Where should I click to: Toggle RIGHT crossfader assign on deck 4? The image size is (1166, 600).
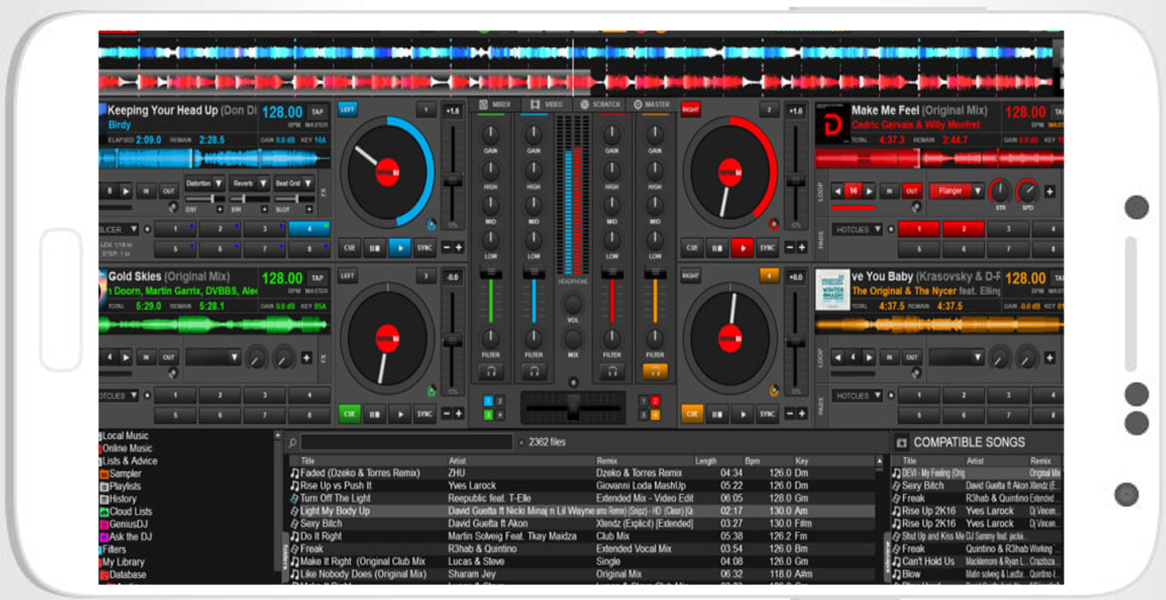click(691, 275)
